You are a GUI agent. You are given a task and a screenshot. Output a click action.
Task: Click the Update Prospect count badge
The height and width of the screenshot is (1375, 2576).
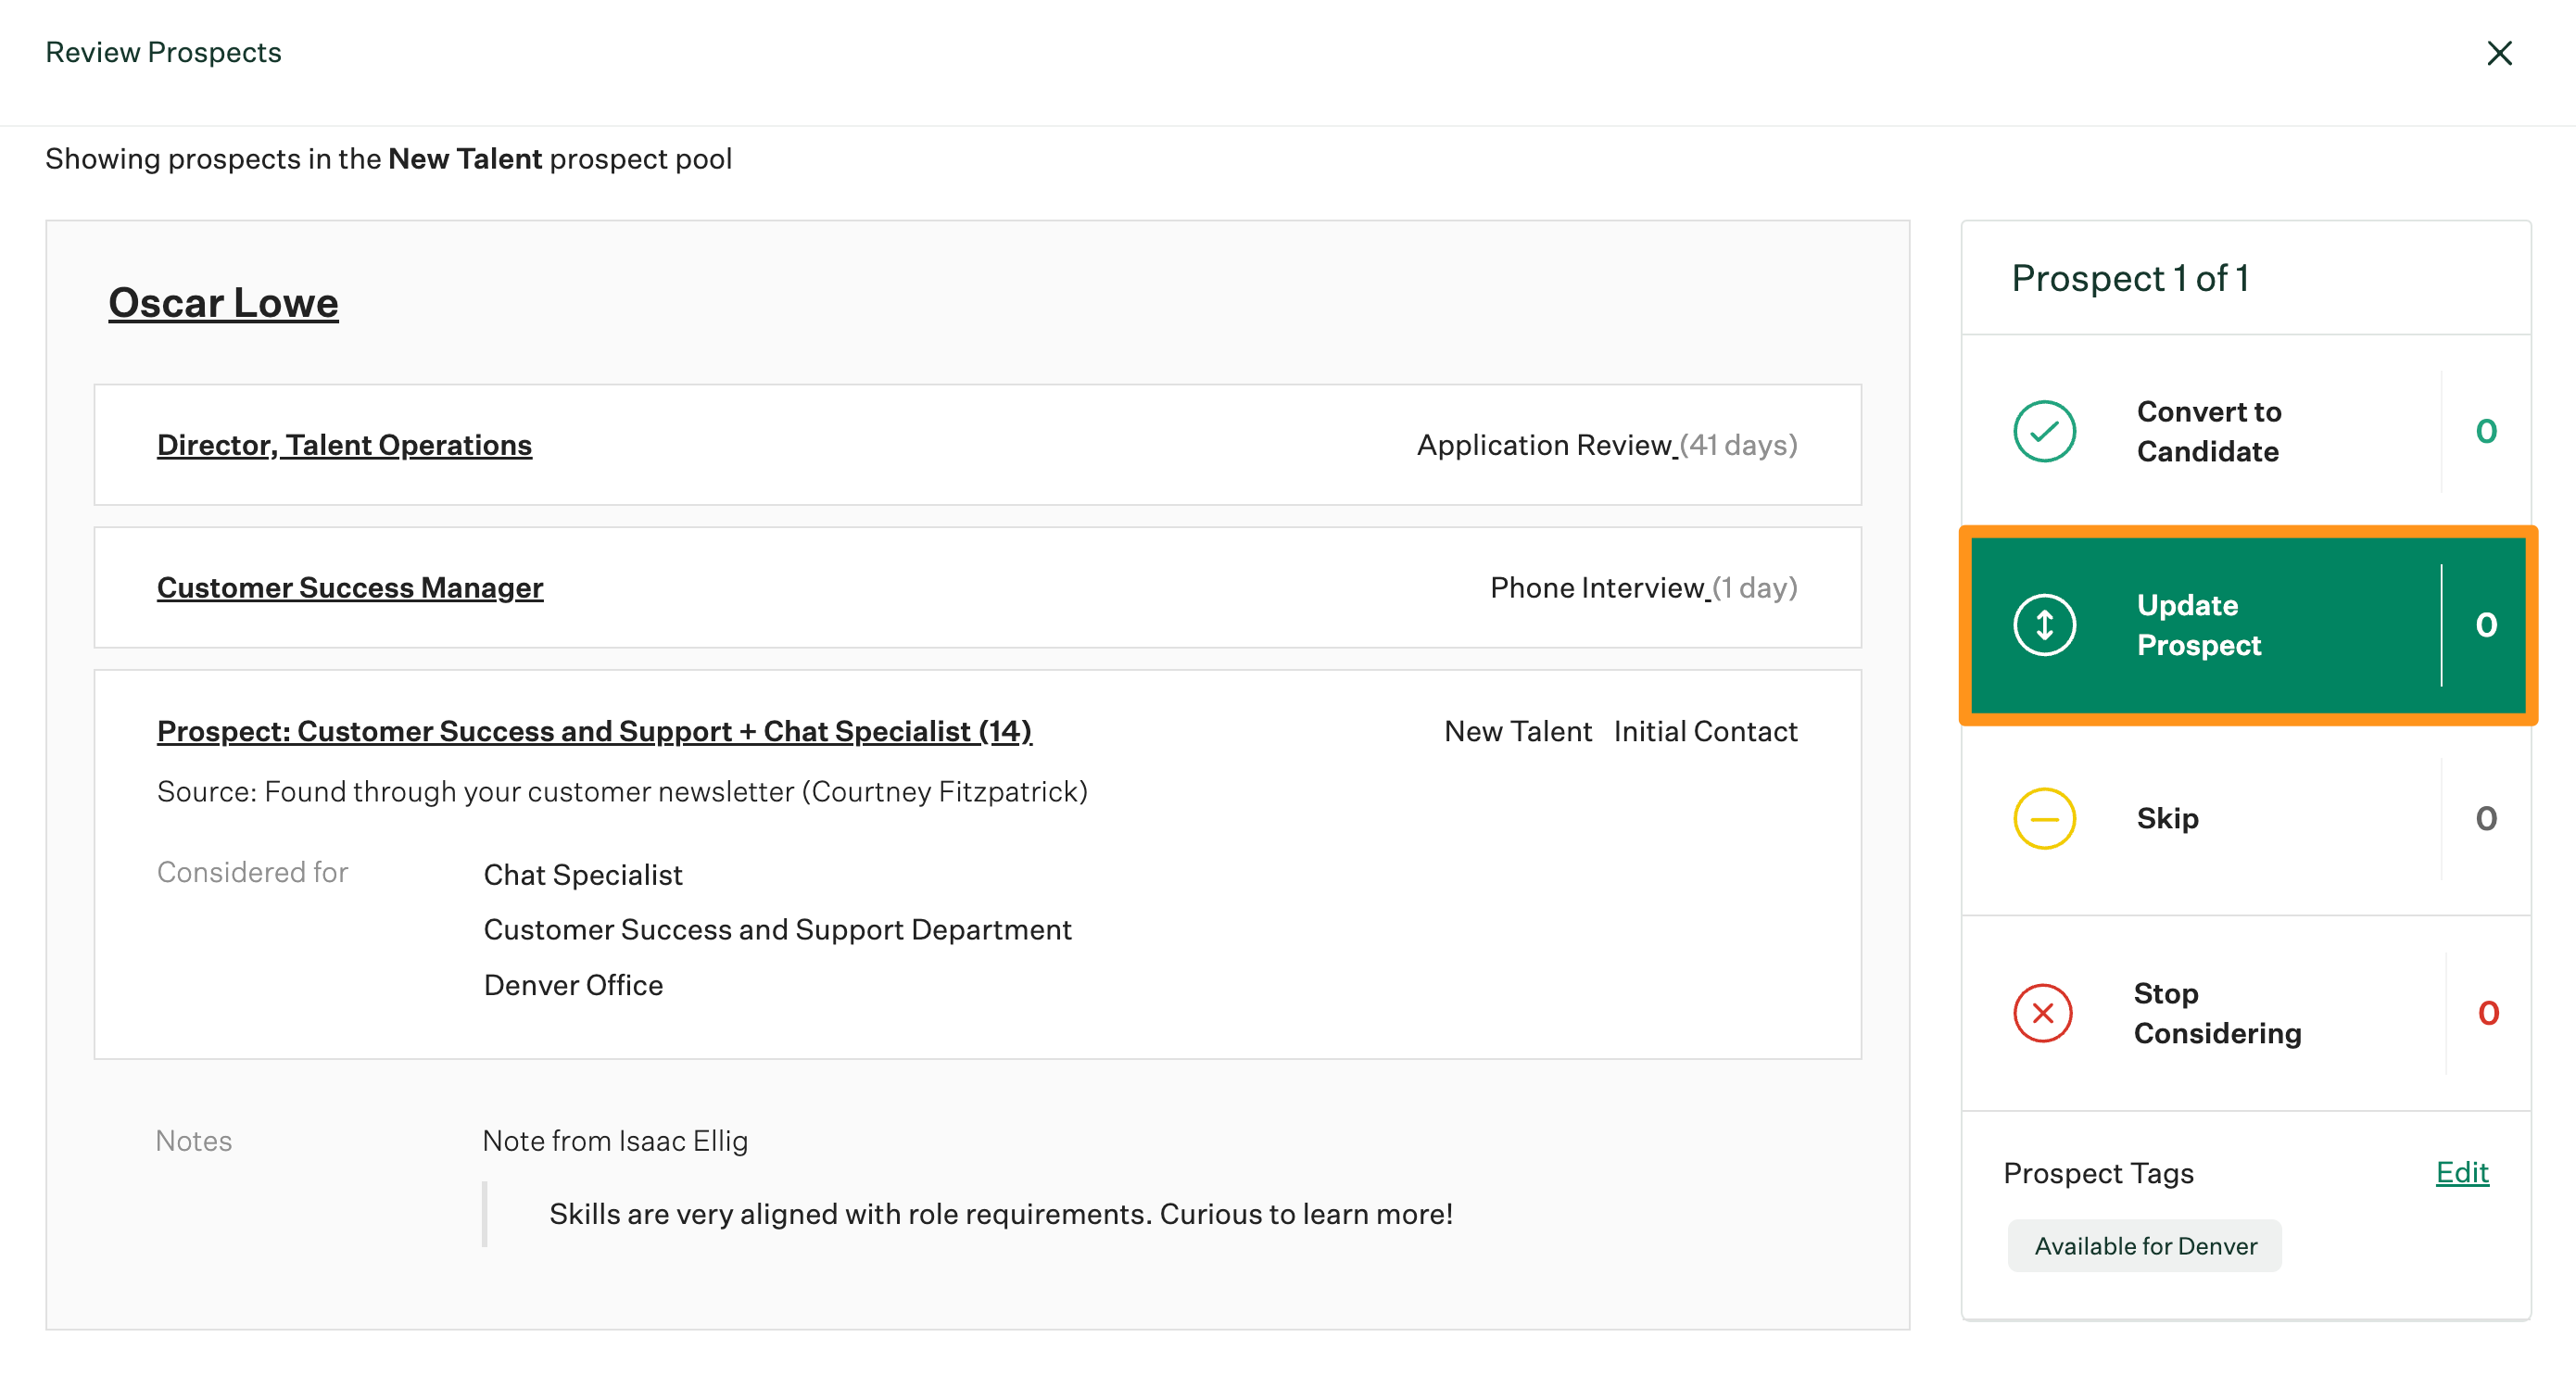[x=2486, y=624]
